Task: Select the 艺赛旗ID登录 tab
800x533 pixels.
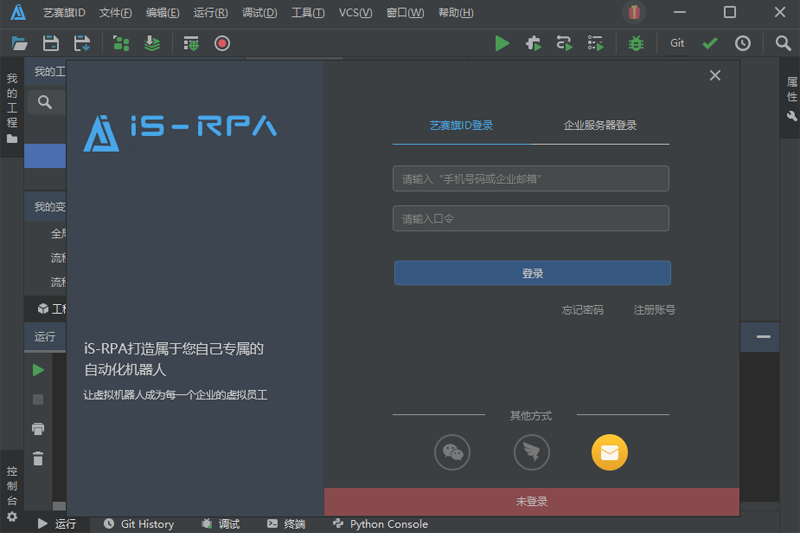Action: 461,125
